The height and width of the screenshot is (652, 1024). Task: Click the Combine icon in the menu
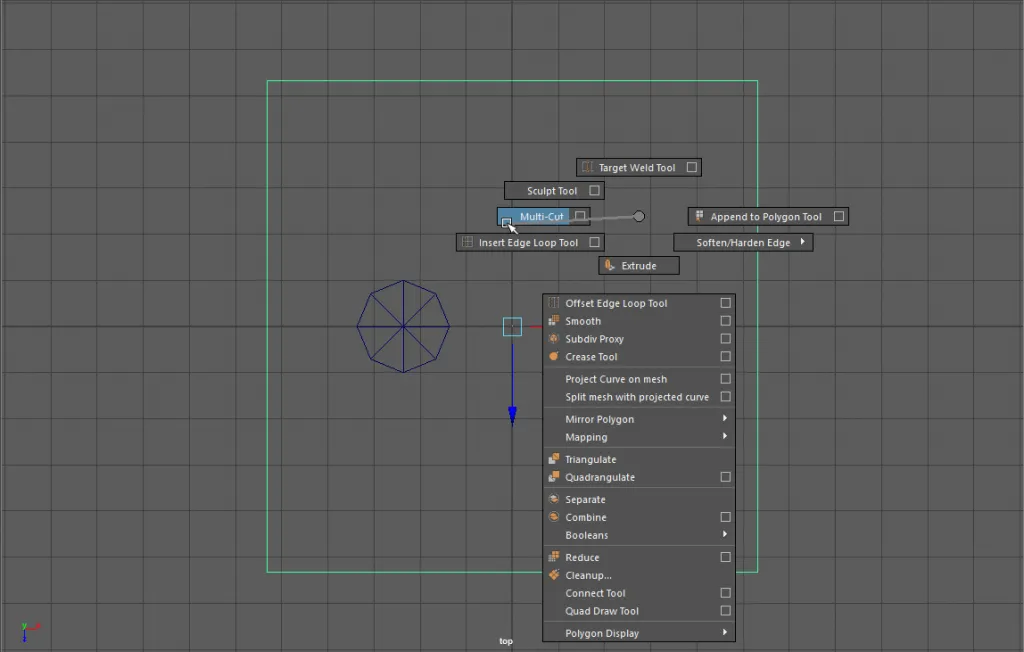pyautogui.click(x=553, y=517)
